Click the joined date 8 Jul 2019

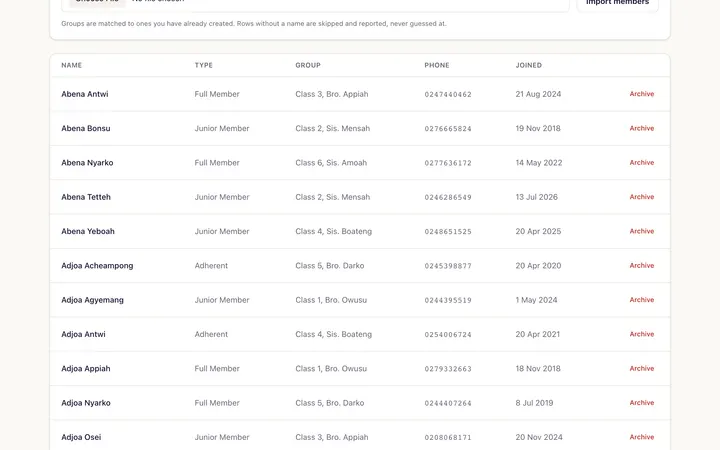534,403
